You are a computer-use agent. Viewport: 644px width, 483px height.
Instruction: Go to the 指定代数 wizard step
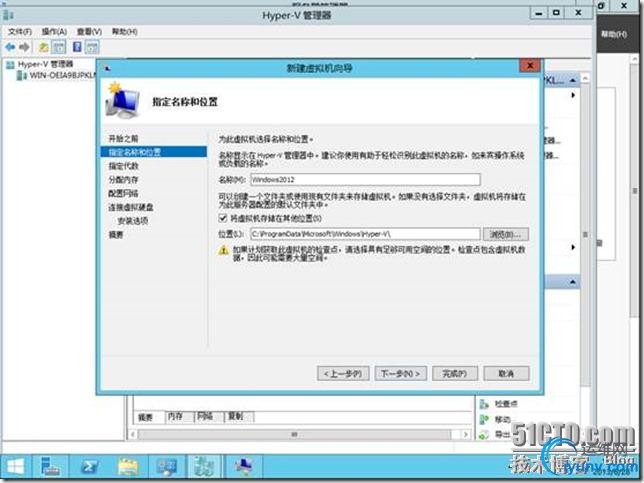click(x=123, y=166)
